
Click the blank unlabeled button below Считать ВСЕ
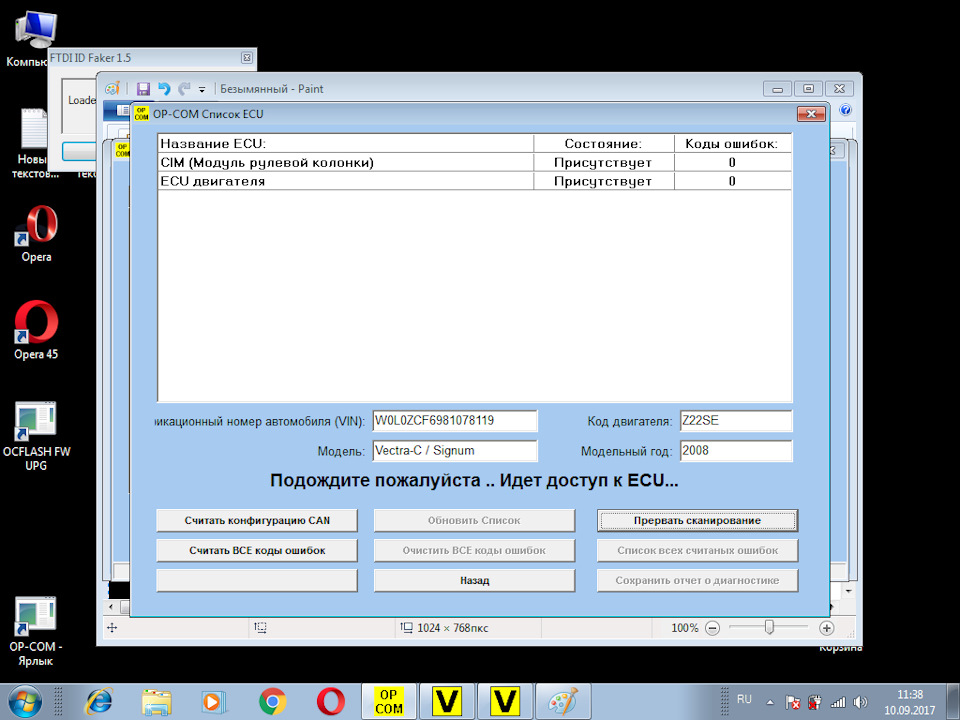point(257,580)
